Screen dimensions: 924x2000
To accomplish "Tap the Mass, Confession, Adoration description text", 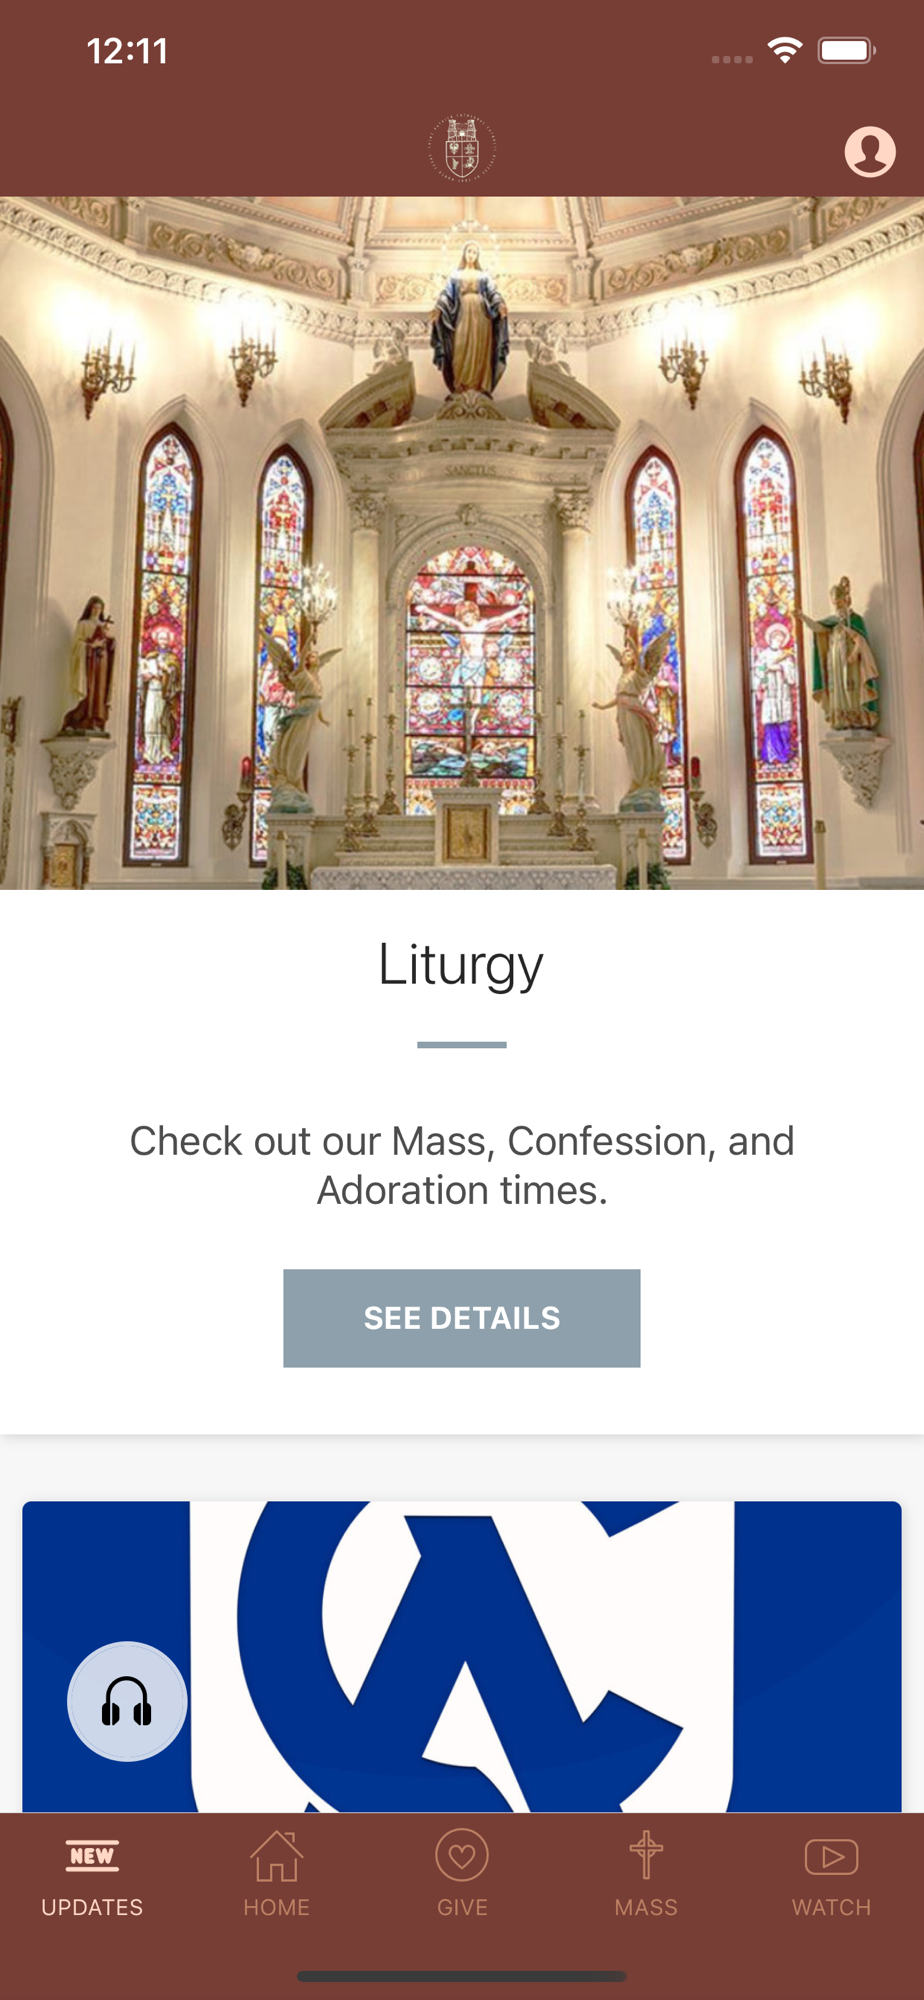I will pyautogui.click(x=462, y=1165).
